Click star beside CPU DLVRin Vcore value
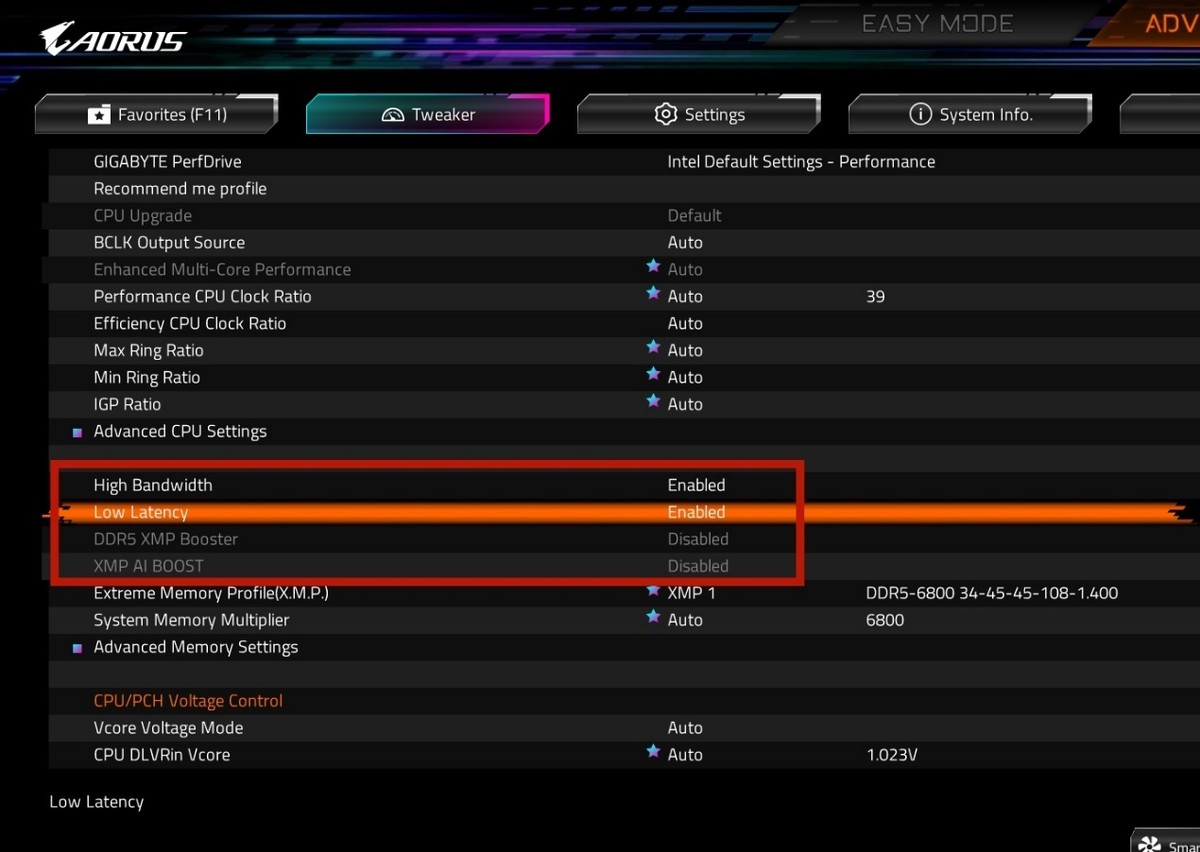This screenshot has height=852, width=1200. point(653,753)
